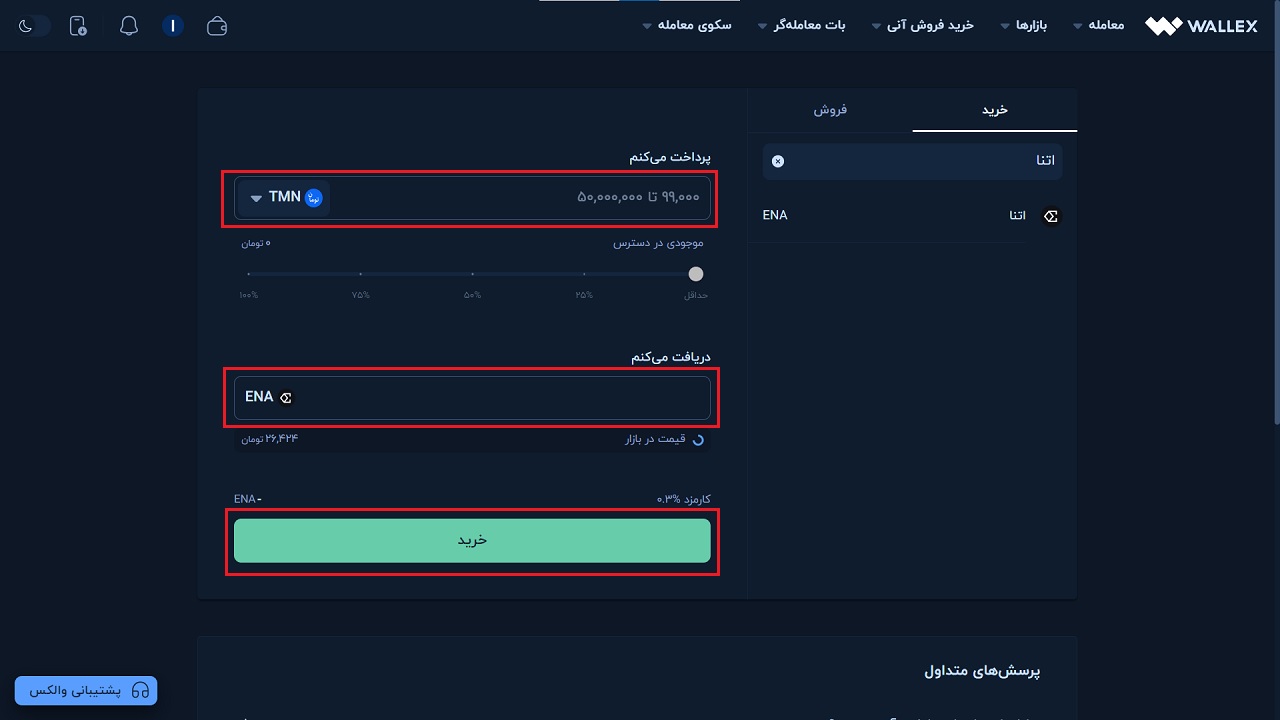
Task: Click the ENA icon in the receive field
Action: [x=286, y=397]
